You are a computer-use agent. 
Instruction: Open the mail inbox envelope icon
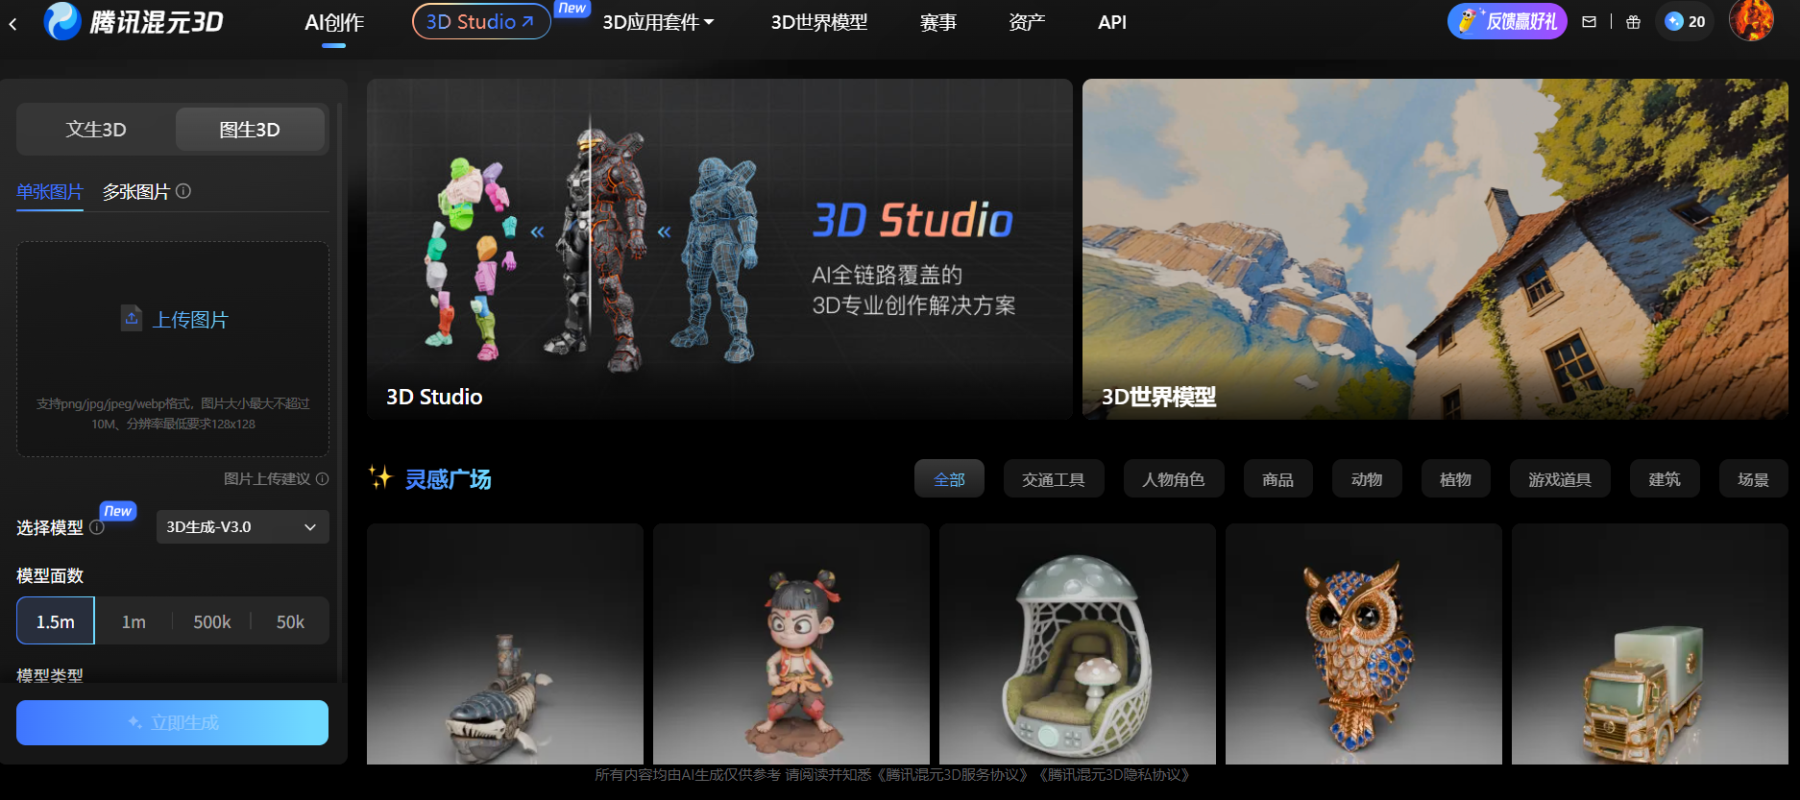tap(1589, 22)
